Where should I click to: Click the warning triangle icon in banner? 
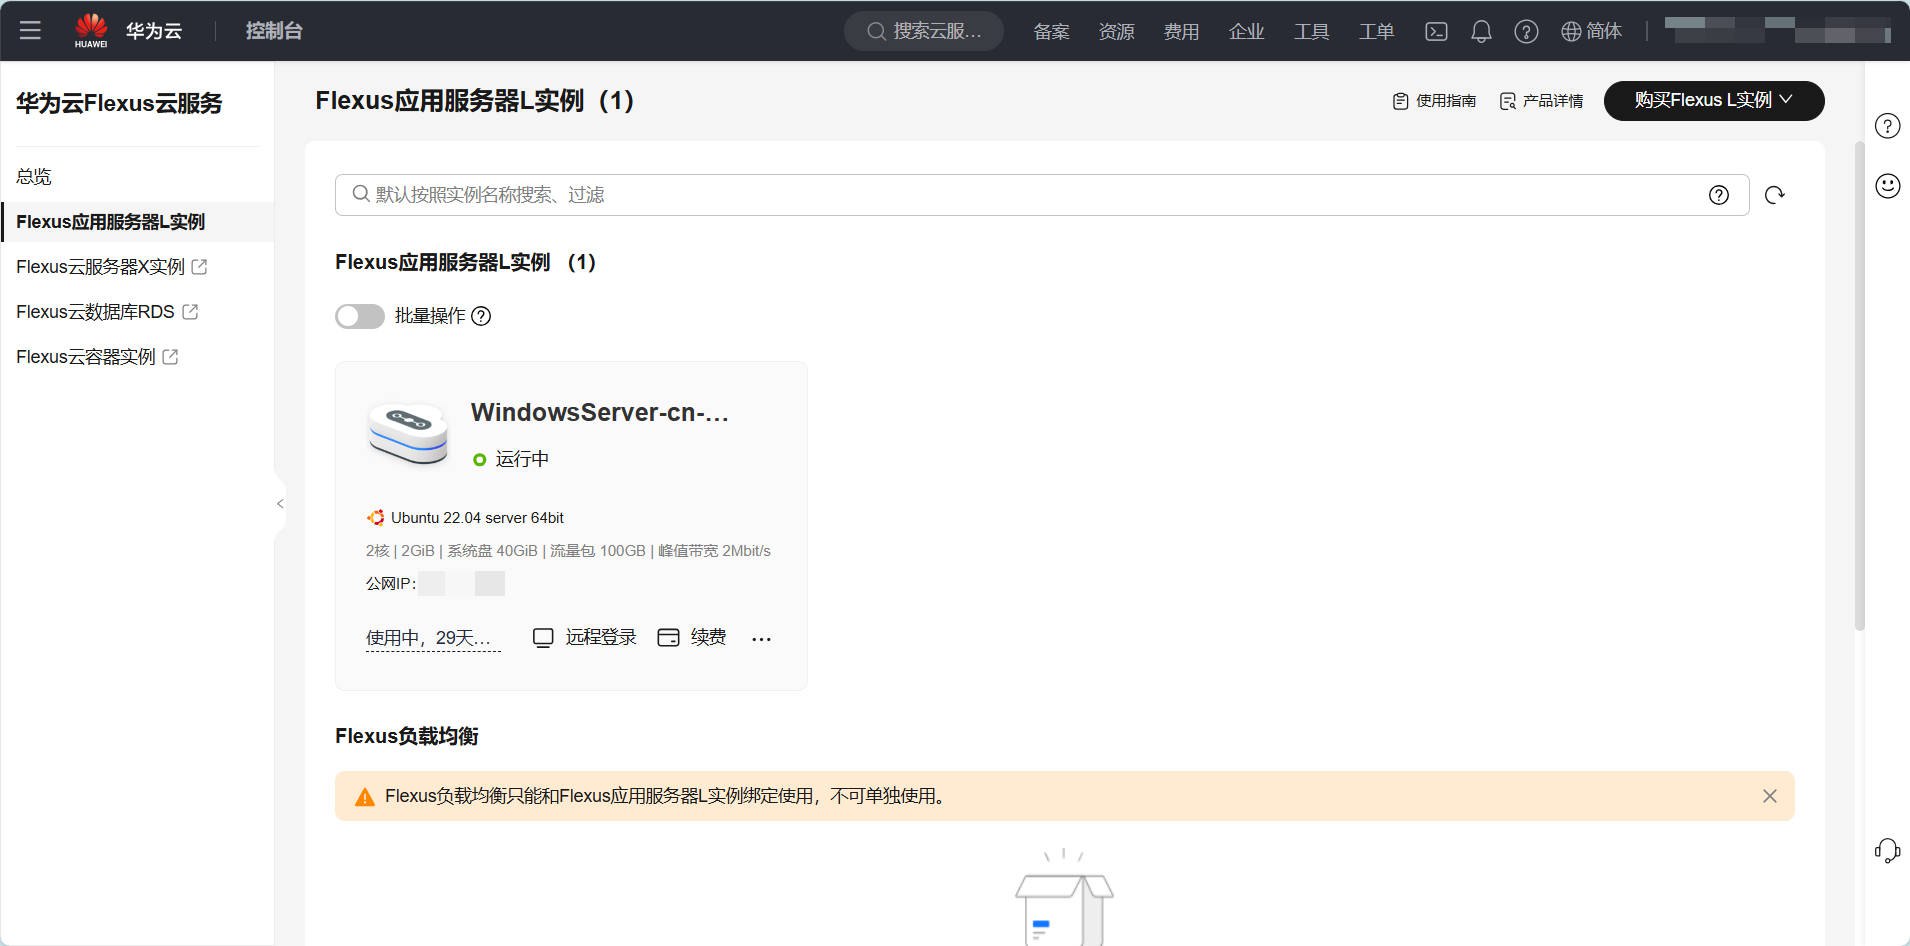click(x=365, y=797)
